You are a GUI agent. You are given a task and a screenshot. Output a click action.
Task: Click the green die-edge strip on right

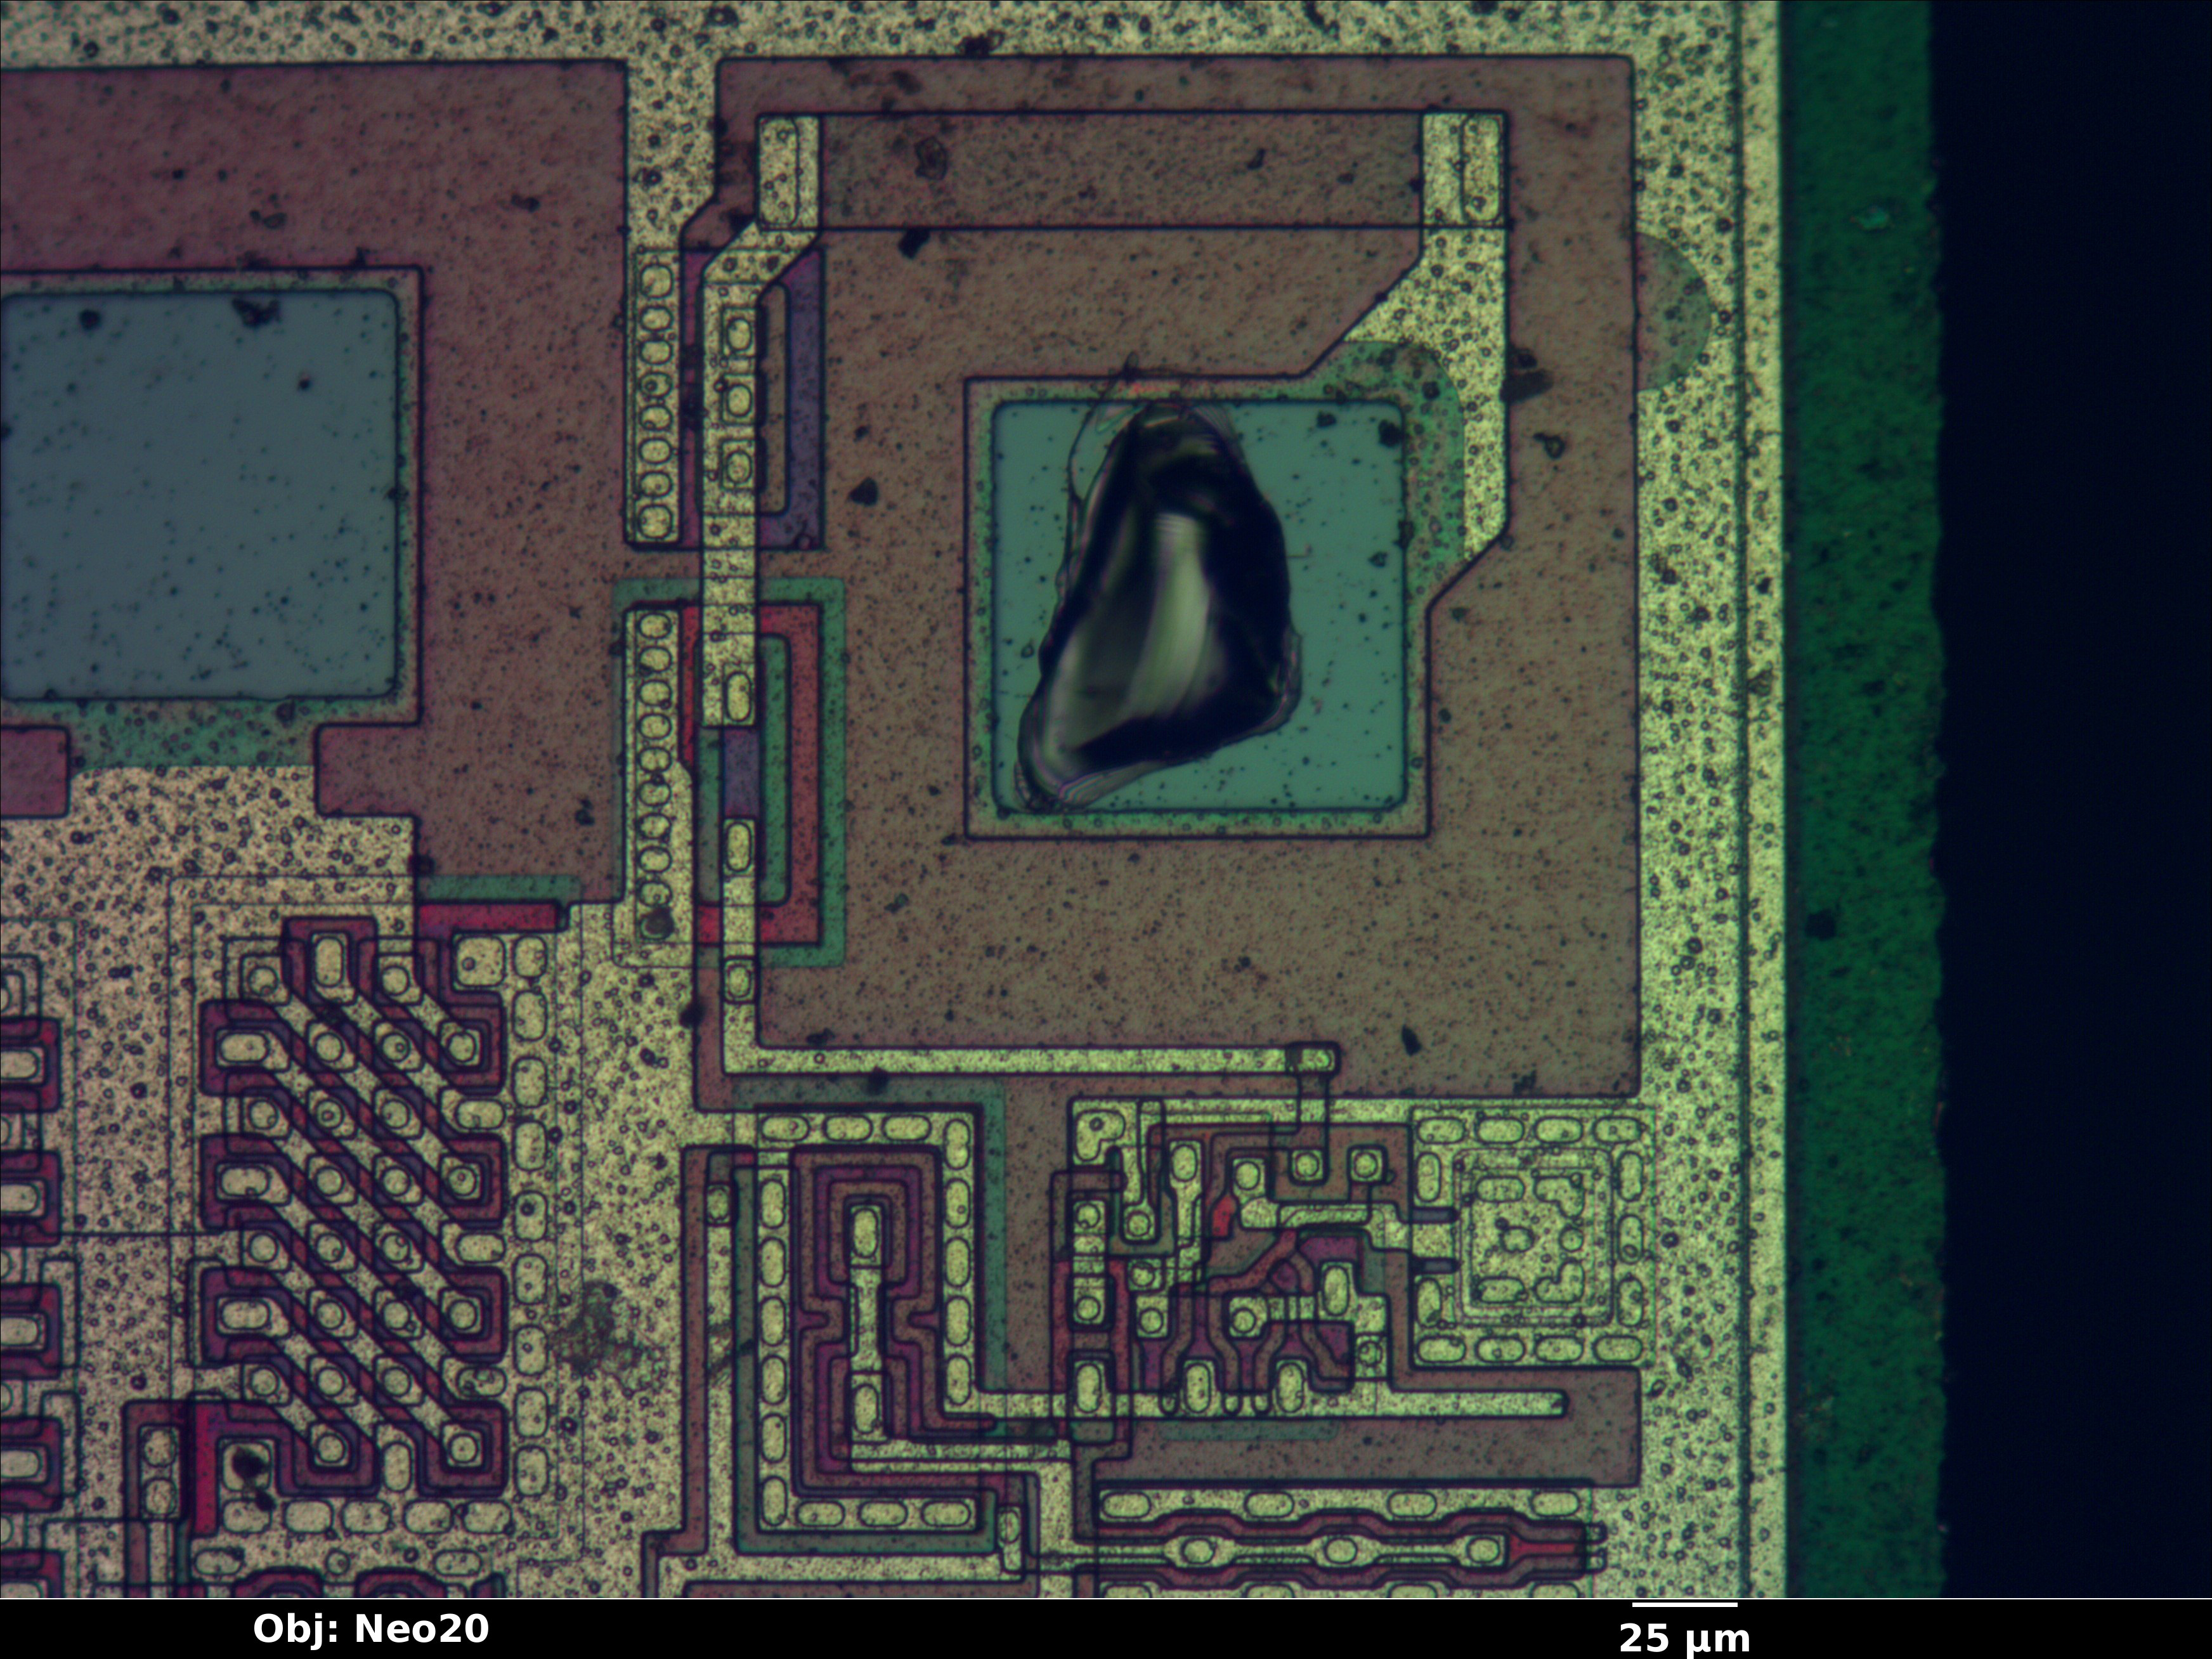click(1860, 800)
